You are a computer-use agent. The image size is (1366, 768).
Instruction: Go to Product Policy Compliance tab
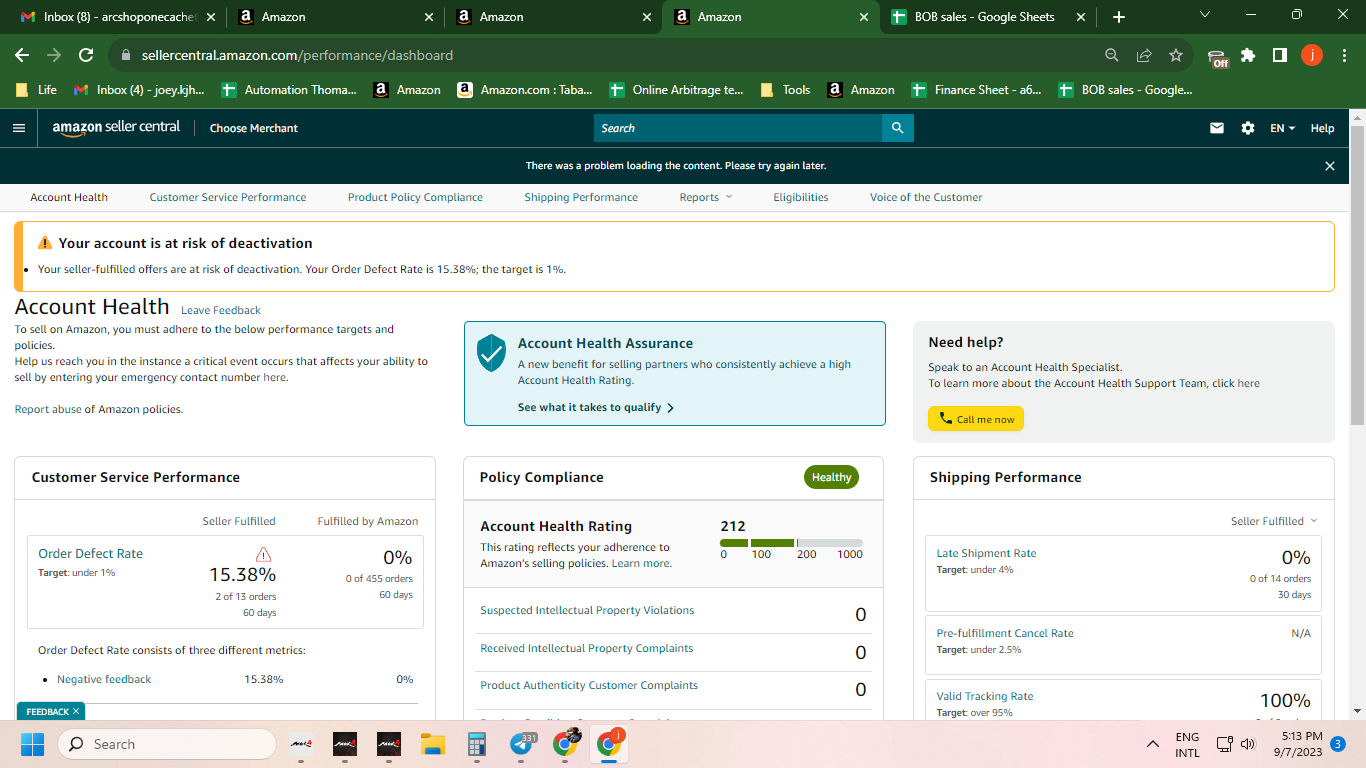click(x=415, y=197)
